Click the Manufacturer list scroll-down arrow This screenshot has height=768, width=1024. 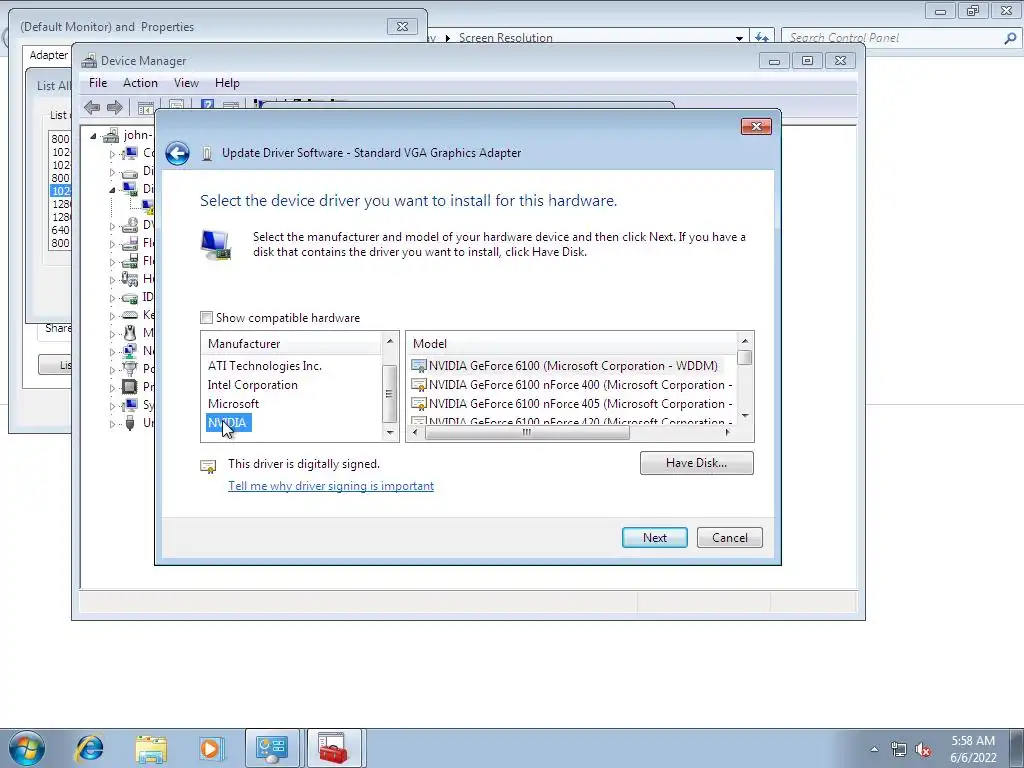coord(390,432)
